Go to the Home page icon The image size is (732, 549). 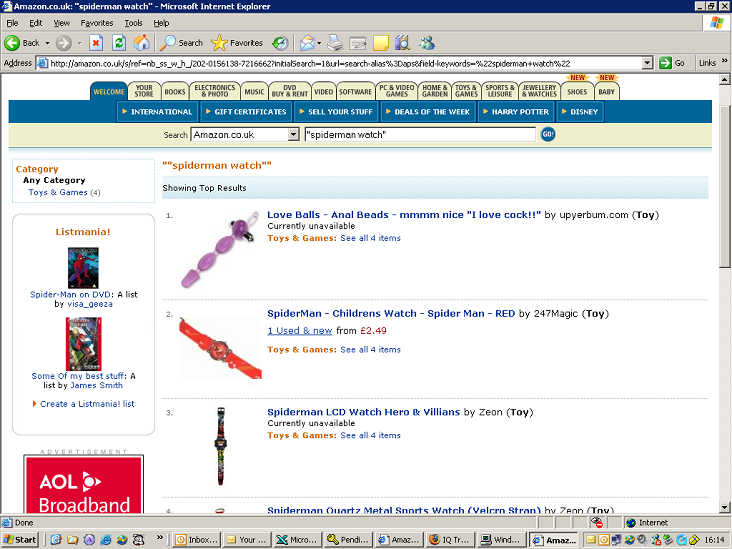click(x=141, y=43)
